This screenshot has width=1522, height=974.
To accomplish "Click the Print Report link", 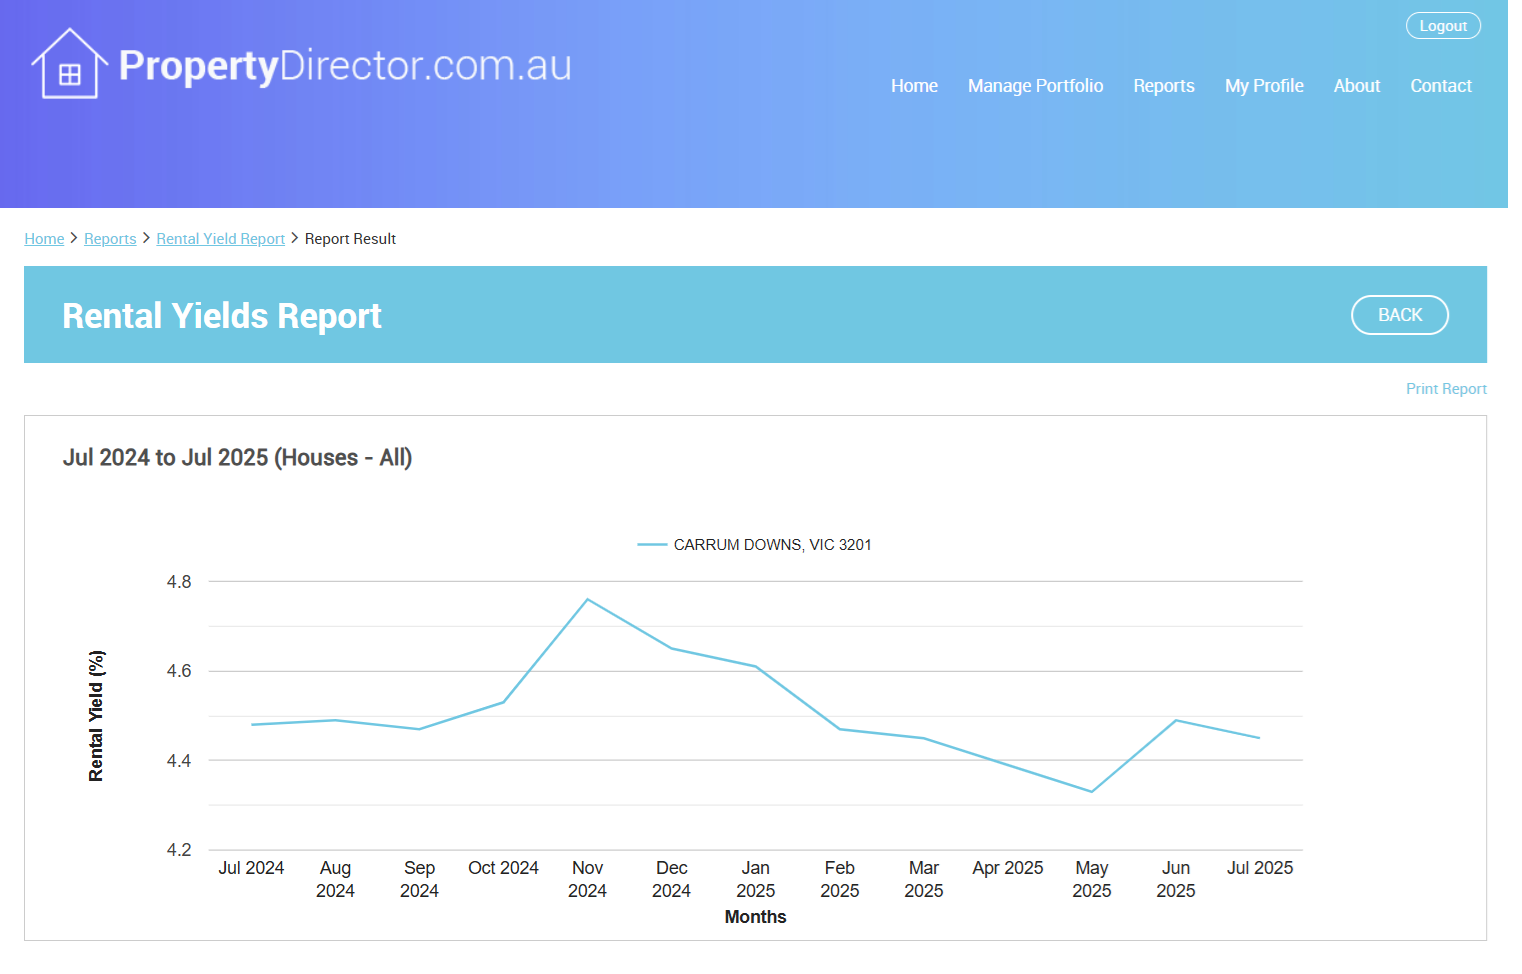I will [x=1445, y=389].
